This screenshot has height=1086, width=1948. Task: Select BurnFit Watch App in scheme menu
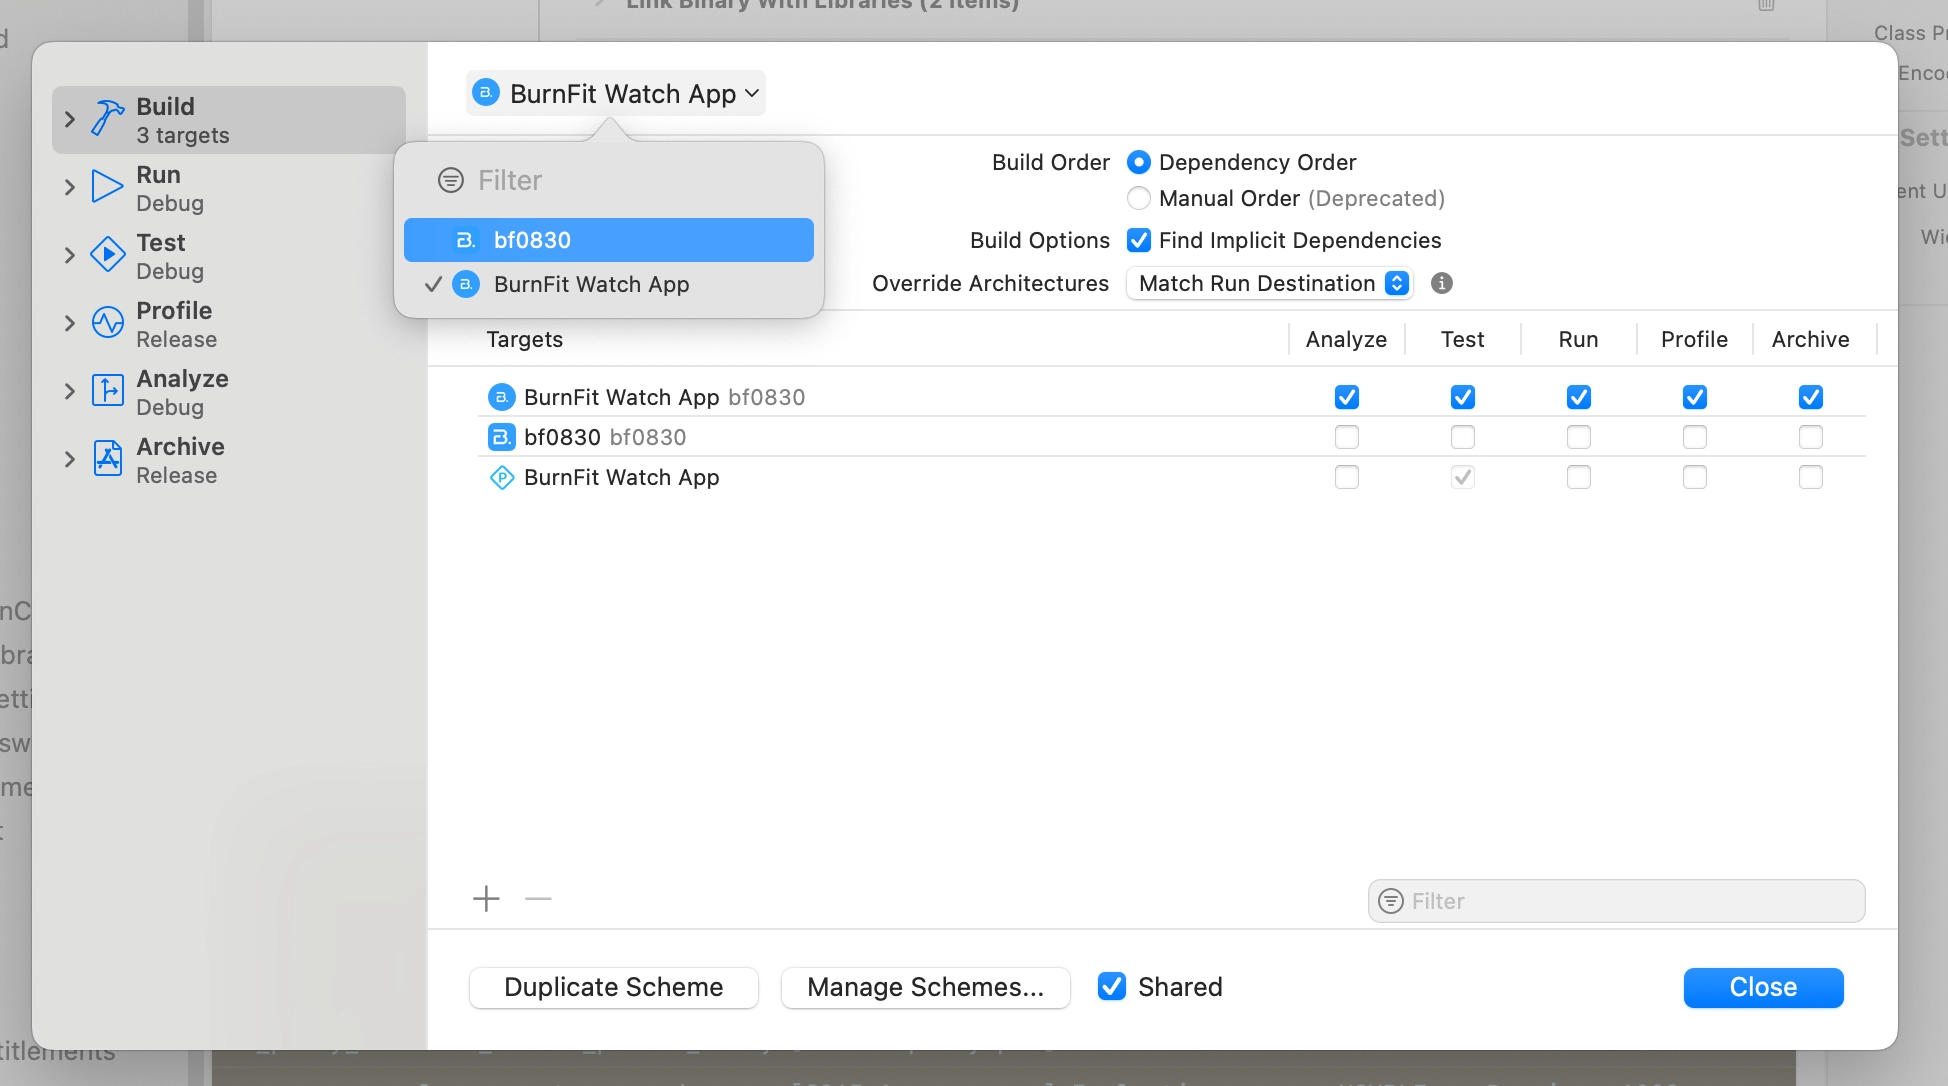590,284
